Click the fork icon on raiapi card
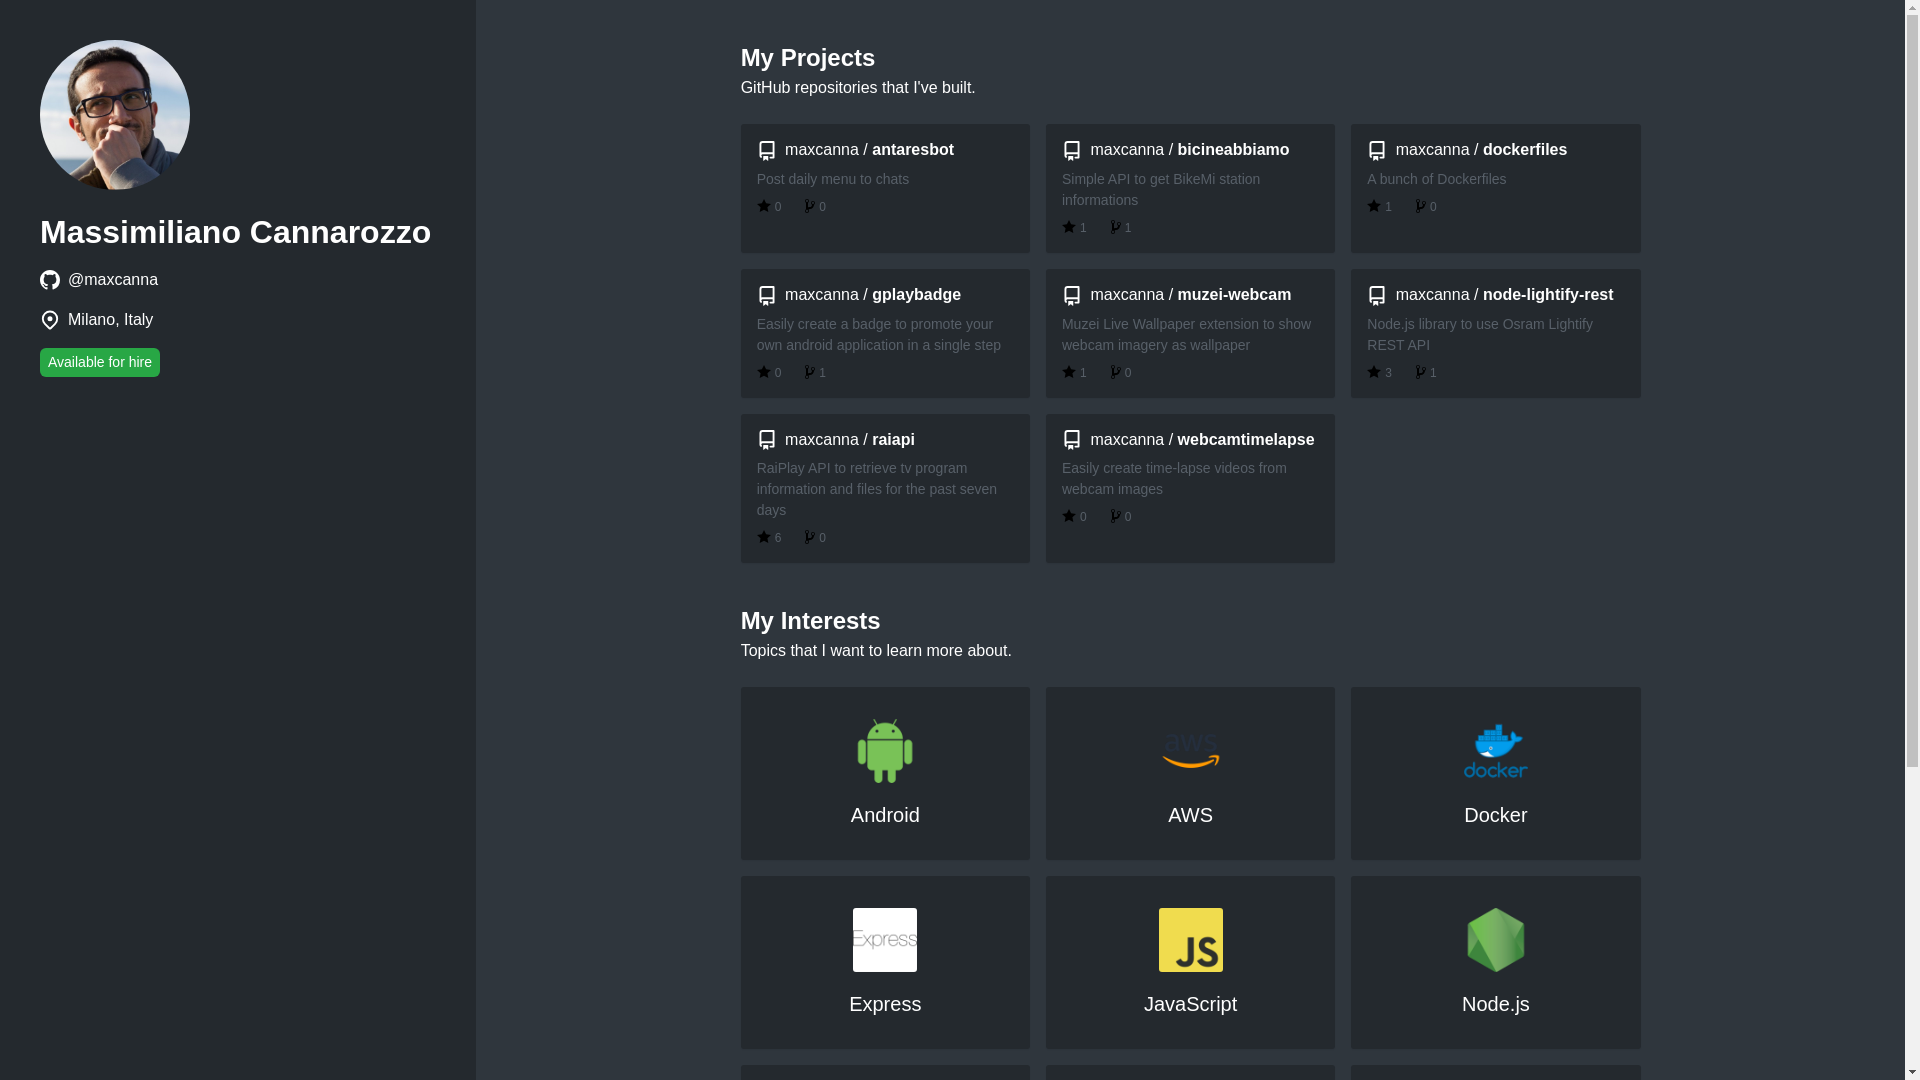Image resolution: width=1920 pixels, height=1080 pixels. [809, 537]
